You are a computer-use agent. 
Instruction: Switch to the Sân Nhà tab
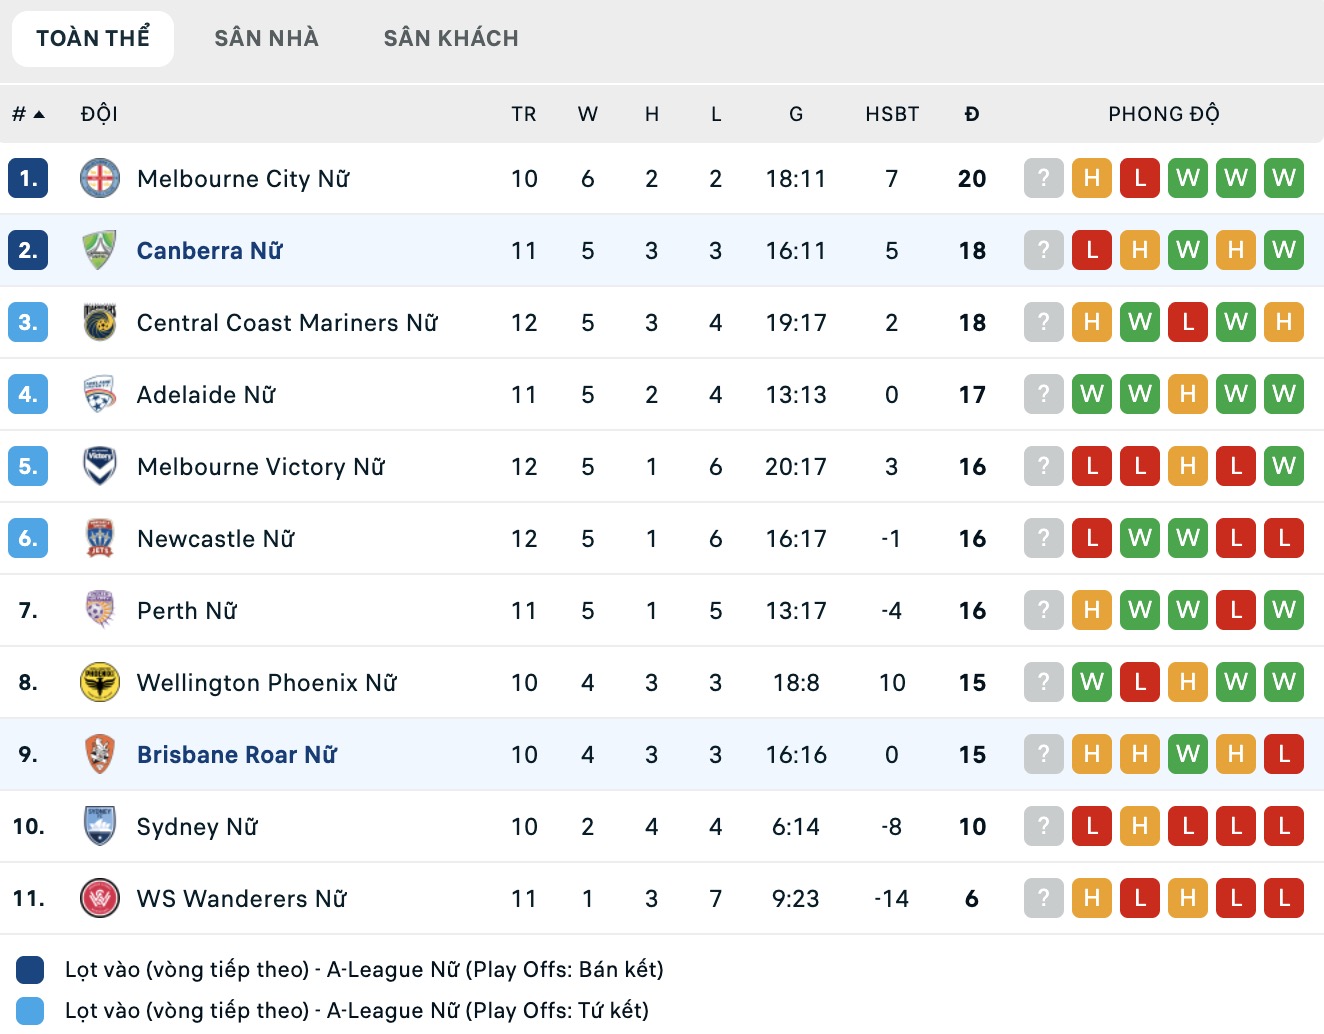[x=266, y=39]
